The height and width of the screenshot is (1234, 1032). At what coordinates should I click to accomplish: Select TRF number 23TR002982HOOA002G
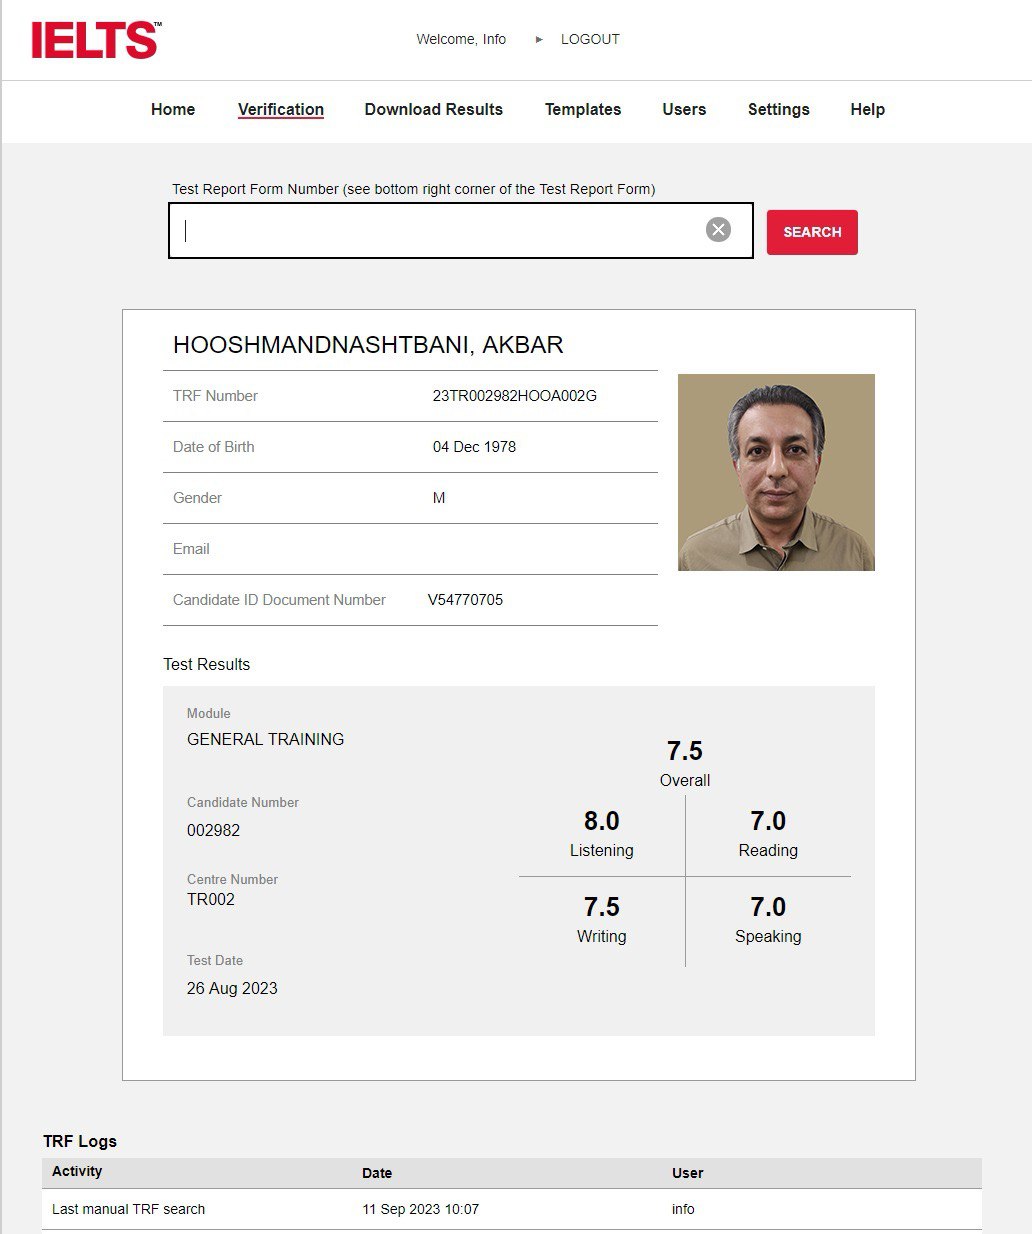(x=515, y=396)
